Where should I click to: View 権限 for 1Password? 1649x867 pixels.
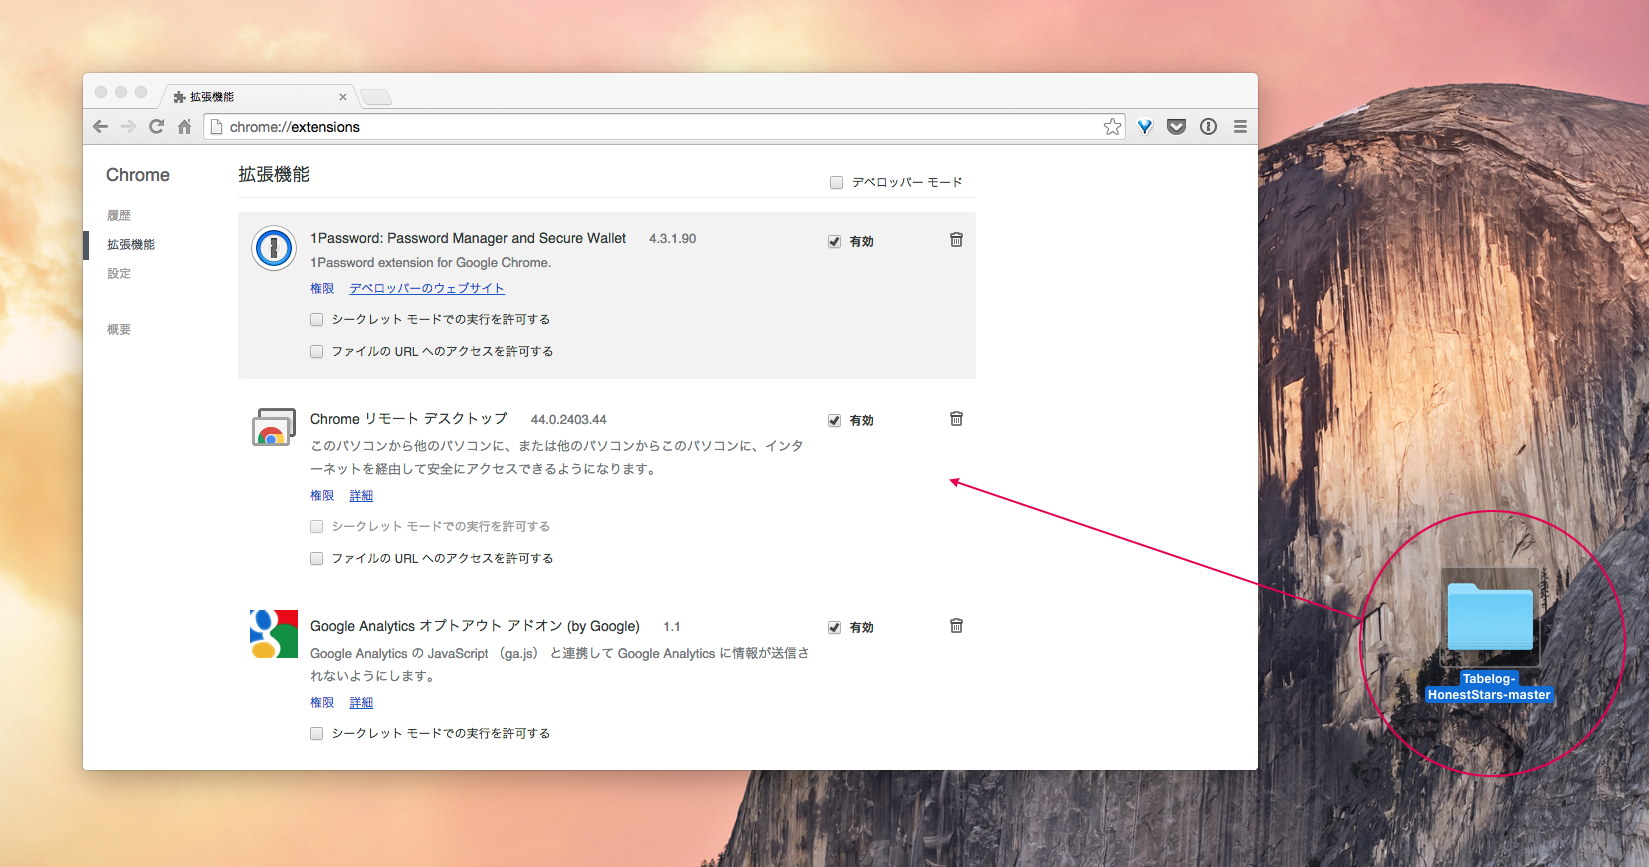coord(322,288)
